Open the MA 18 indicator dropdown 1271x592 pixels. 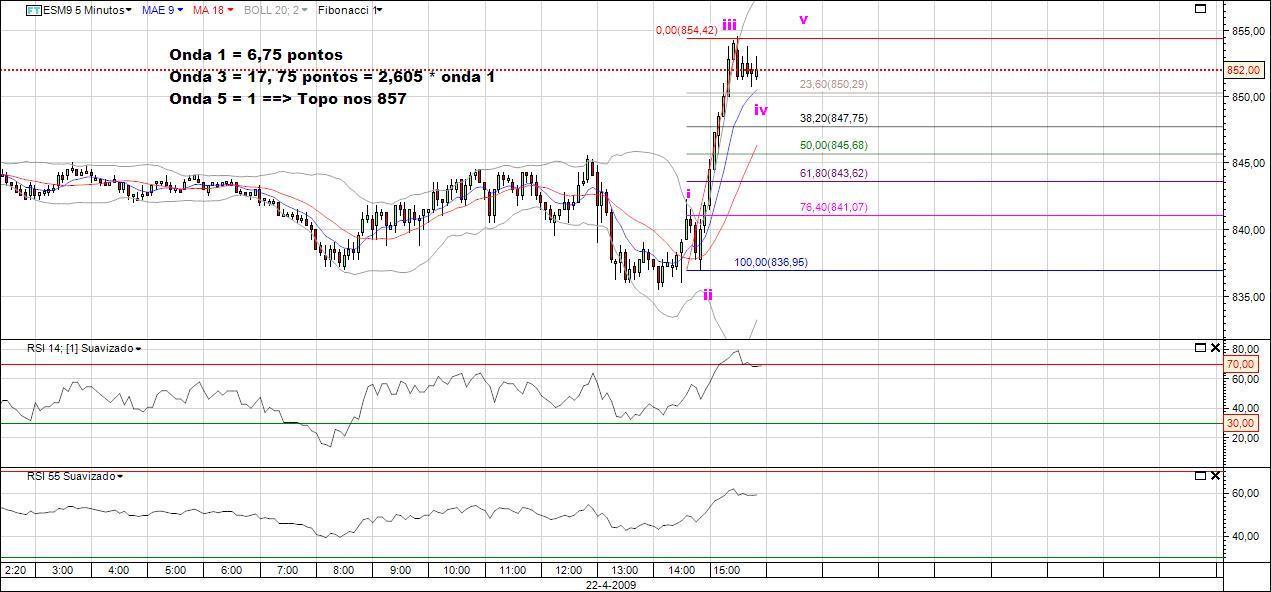pos(212,10)
